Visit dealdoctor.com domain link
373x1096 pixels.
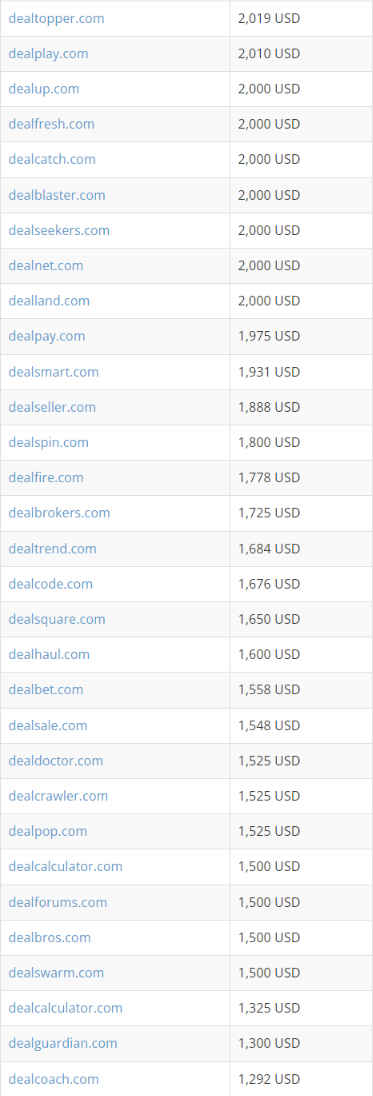55,760
